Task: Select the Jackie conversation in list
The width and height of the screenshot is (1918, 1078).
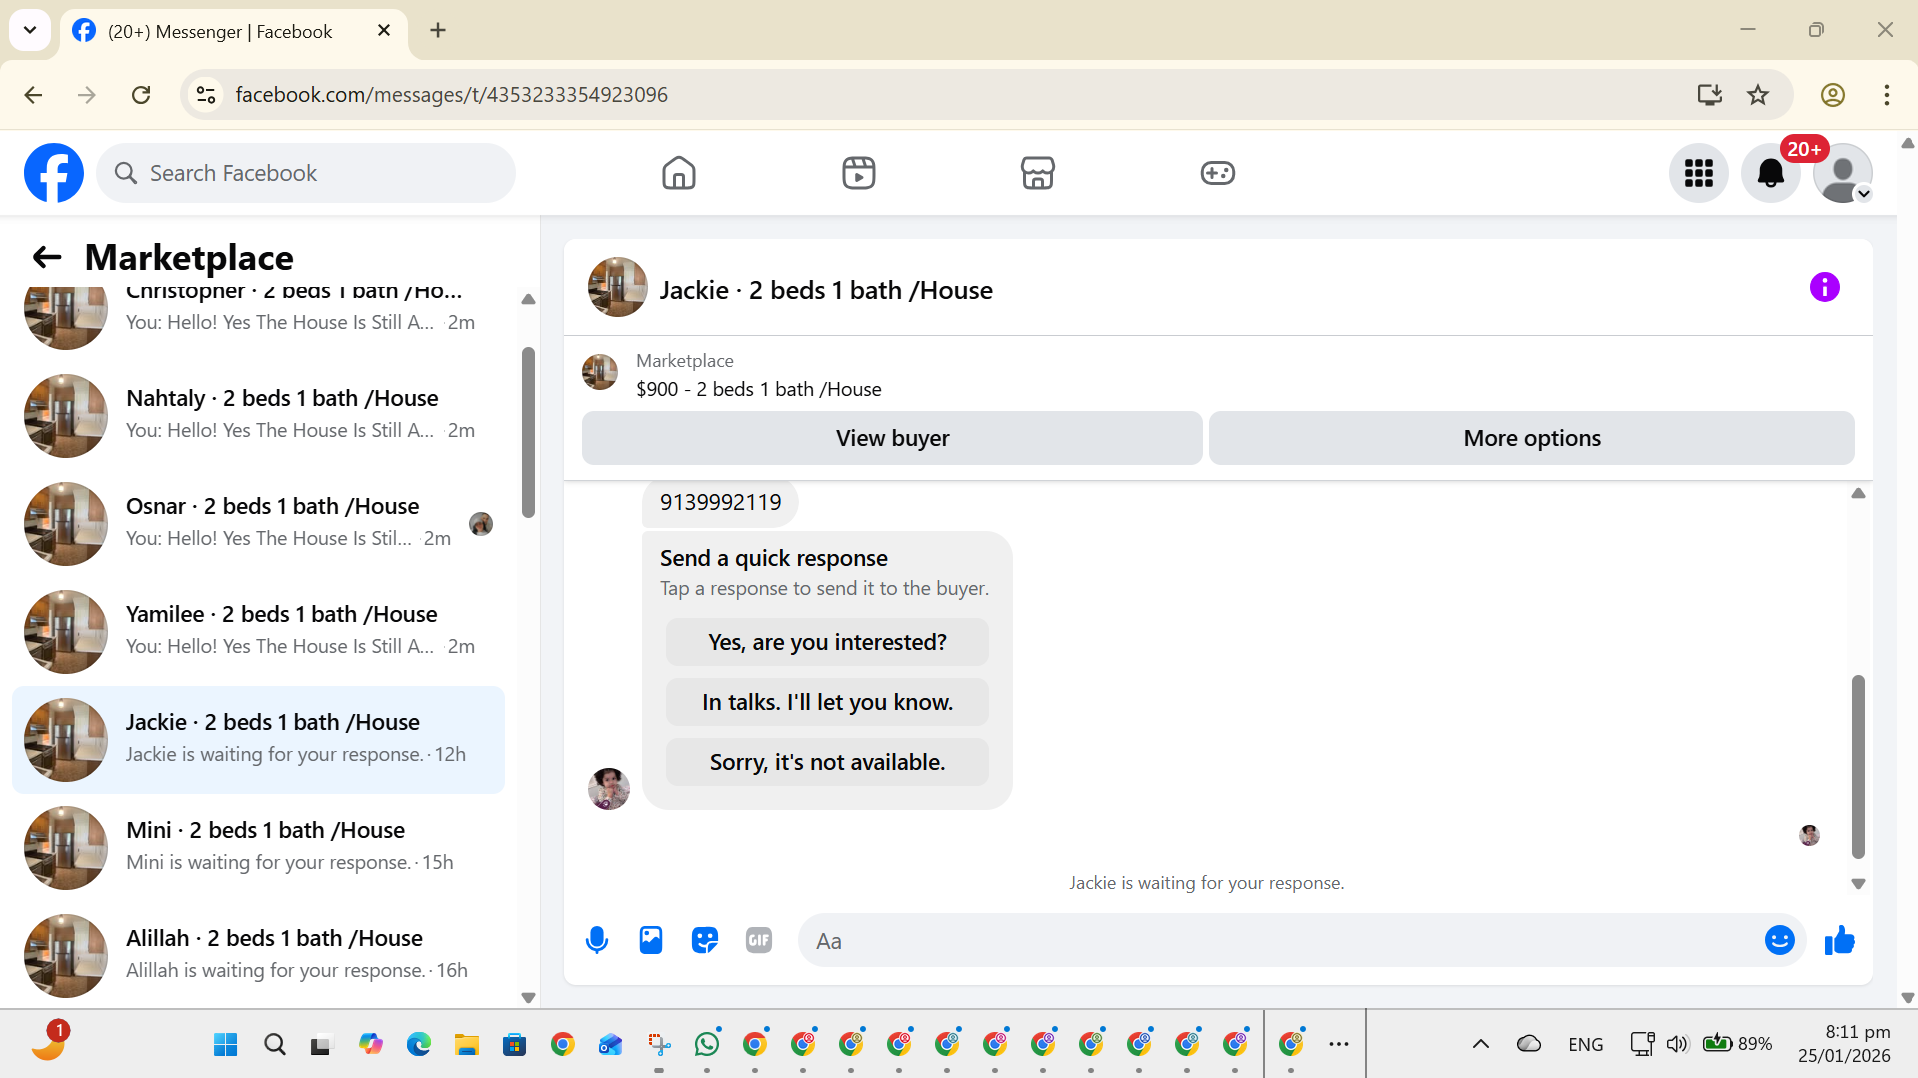Action: tap(258, 740)
